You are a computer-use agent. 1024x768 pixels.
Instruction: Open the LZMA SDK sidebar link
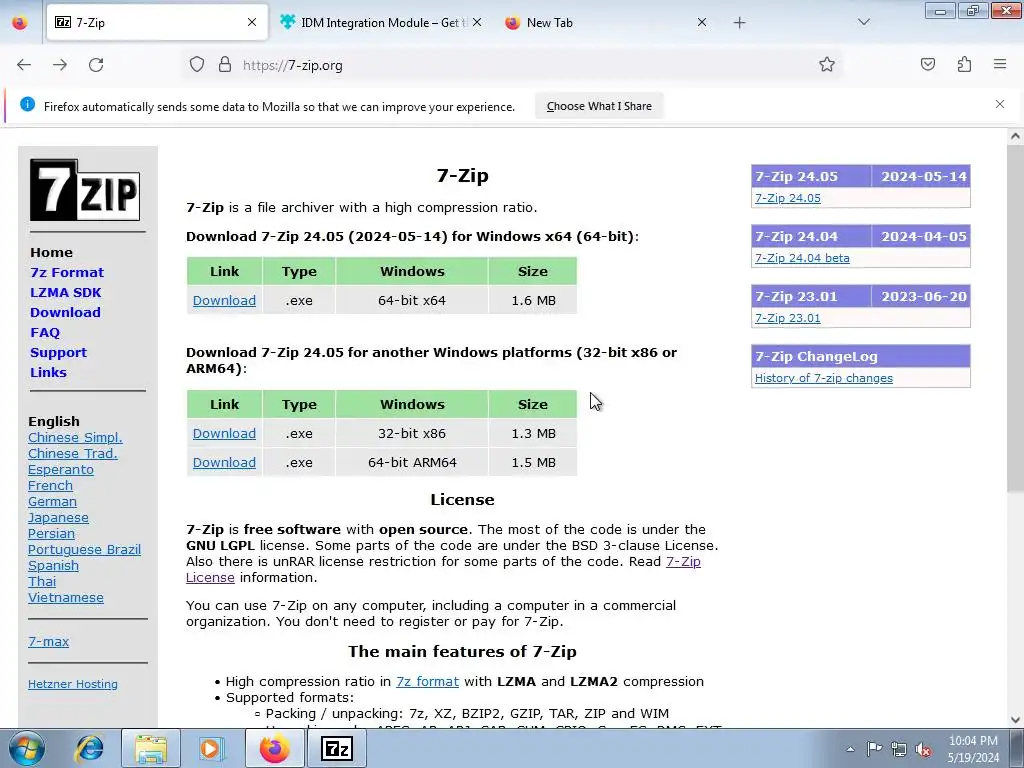(x=65, y=293)
